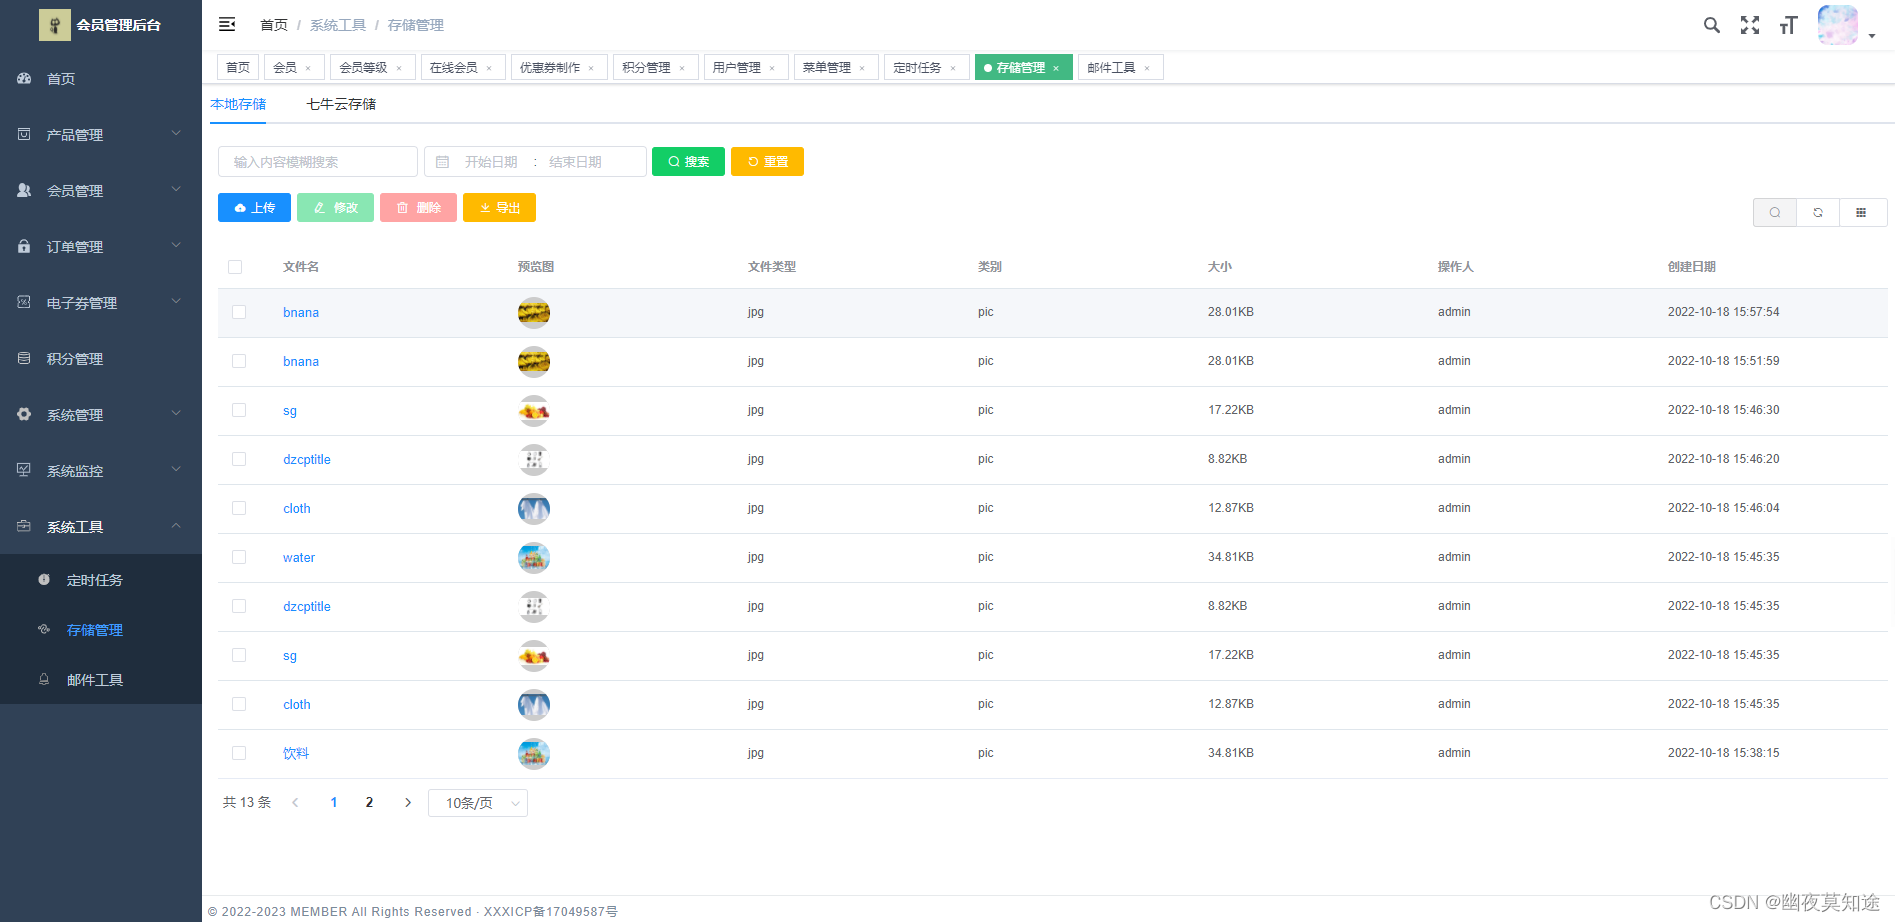Toggle fullscreen mode icon
This screenshot has height=922, width=1895.
tap(1750, 25)
